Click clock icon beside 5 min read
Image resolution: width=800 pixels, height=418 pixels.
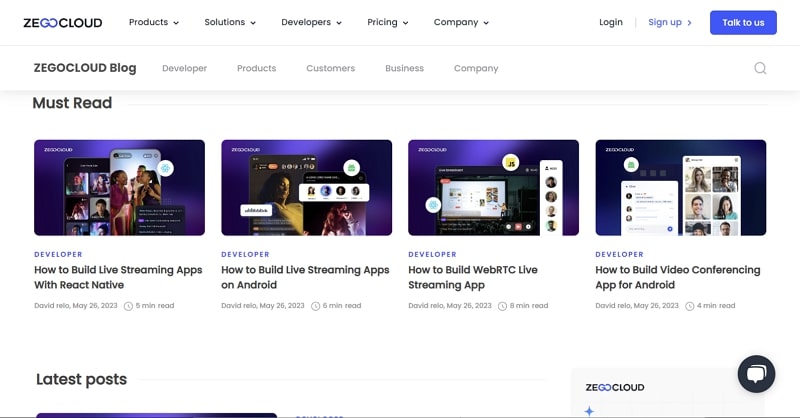(x=129, y=306)
